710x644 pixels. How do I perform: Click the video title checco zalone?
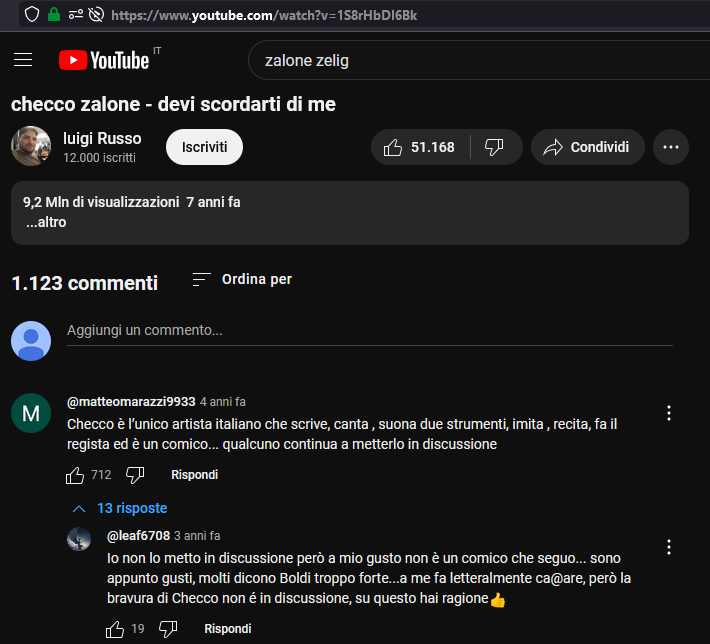click(173, 104)
